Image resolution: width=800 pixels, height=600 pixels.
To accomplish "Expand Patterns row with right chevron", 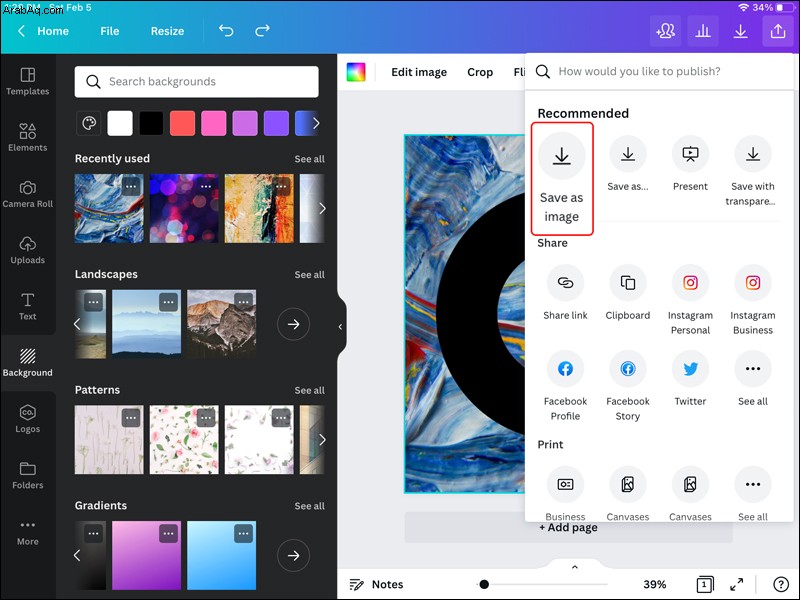I will [322, 439].
